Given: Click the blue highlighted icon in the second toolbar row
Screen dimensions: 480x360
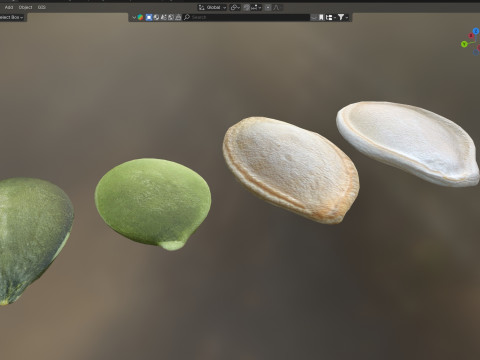Looking at the screenshot, I should point(149,17).
